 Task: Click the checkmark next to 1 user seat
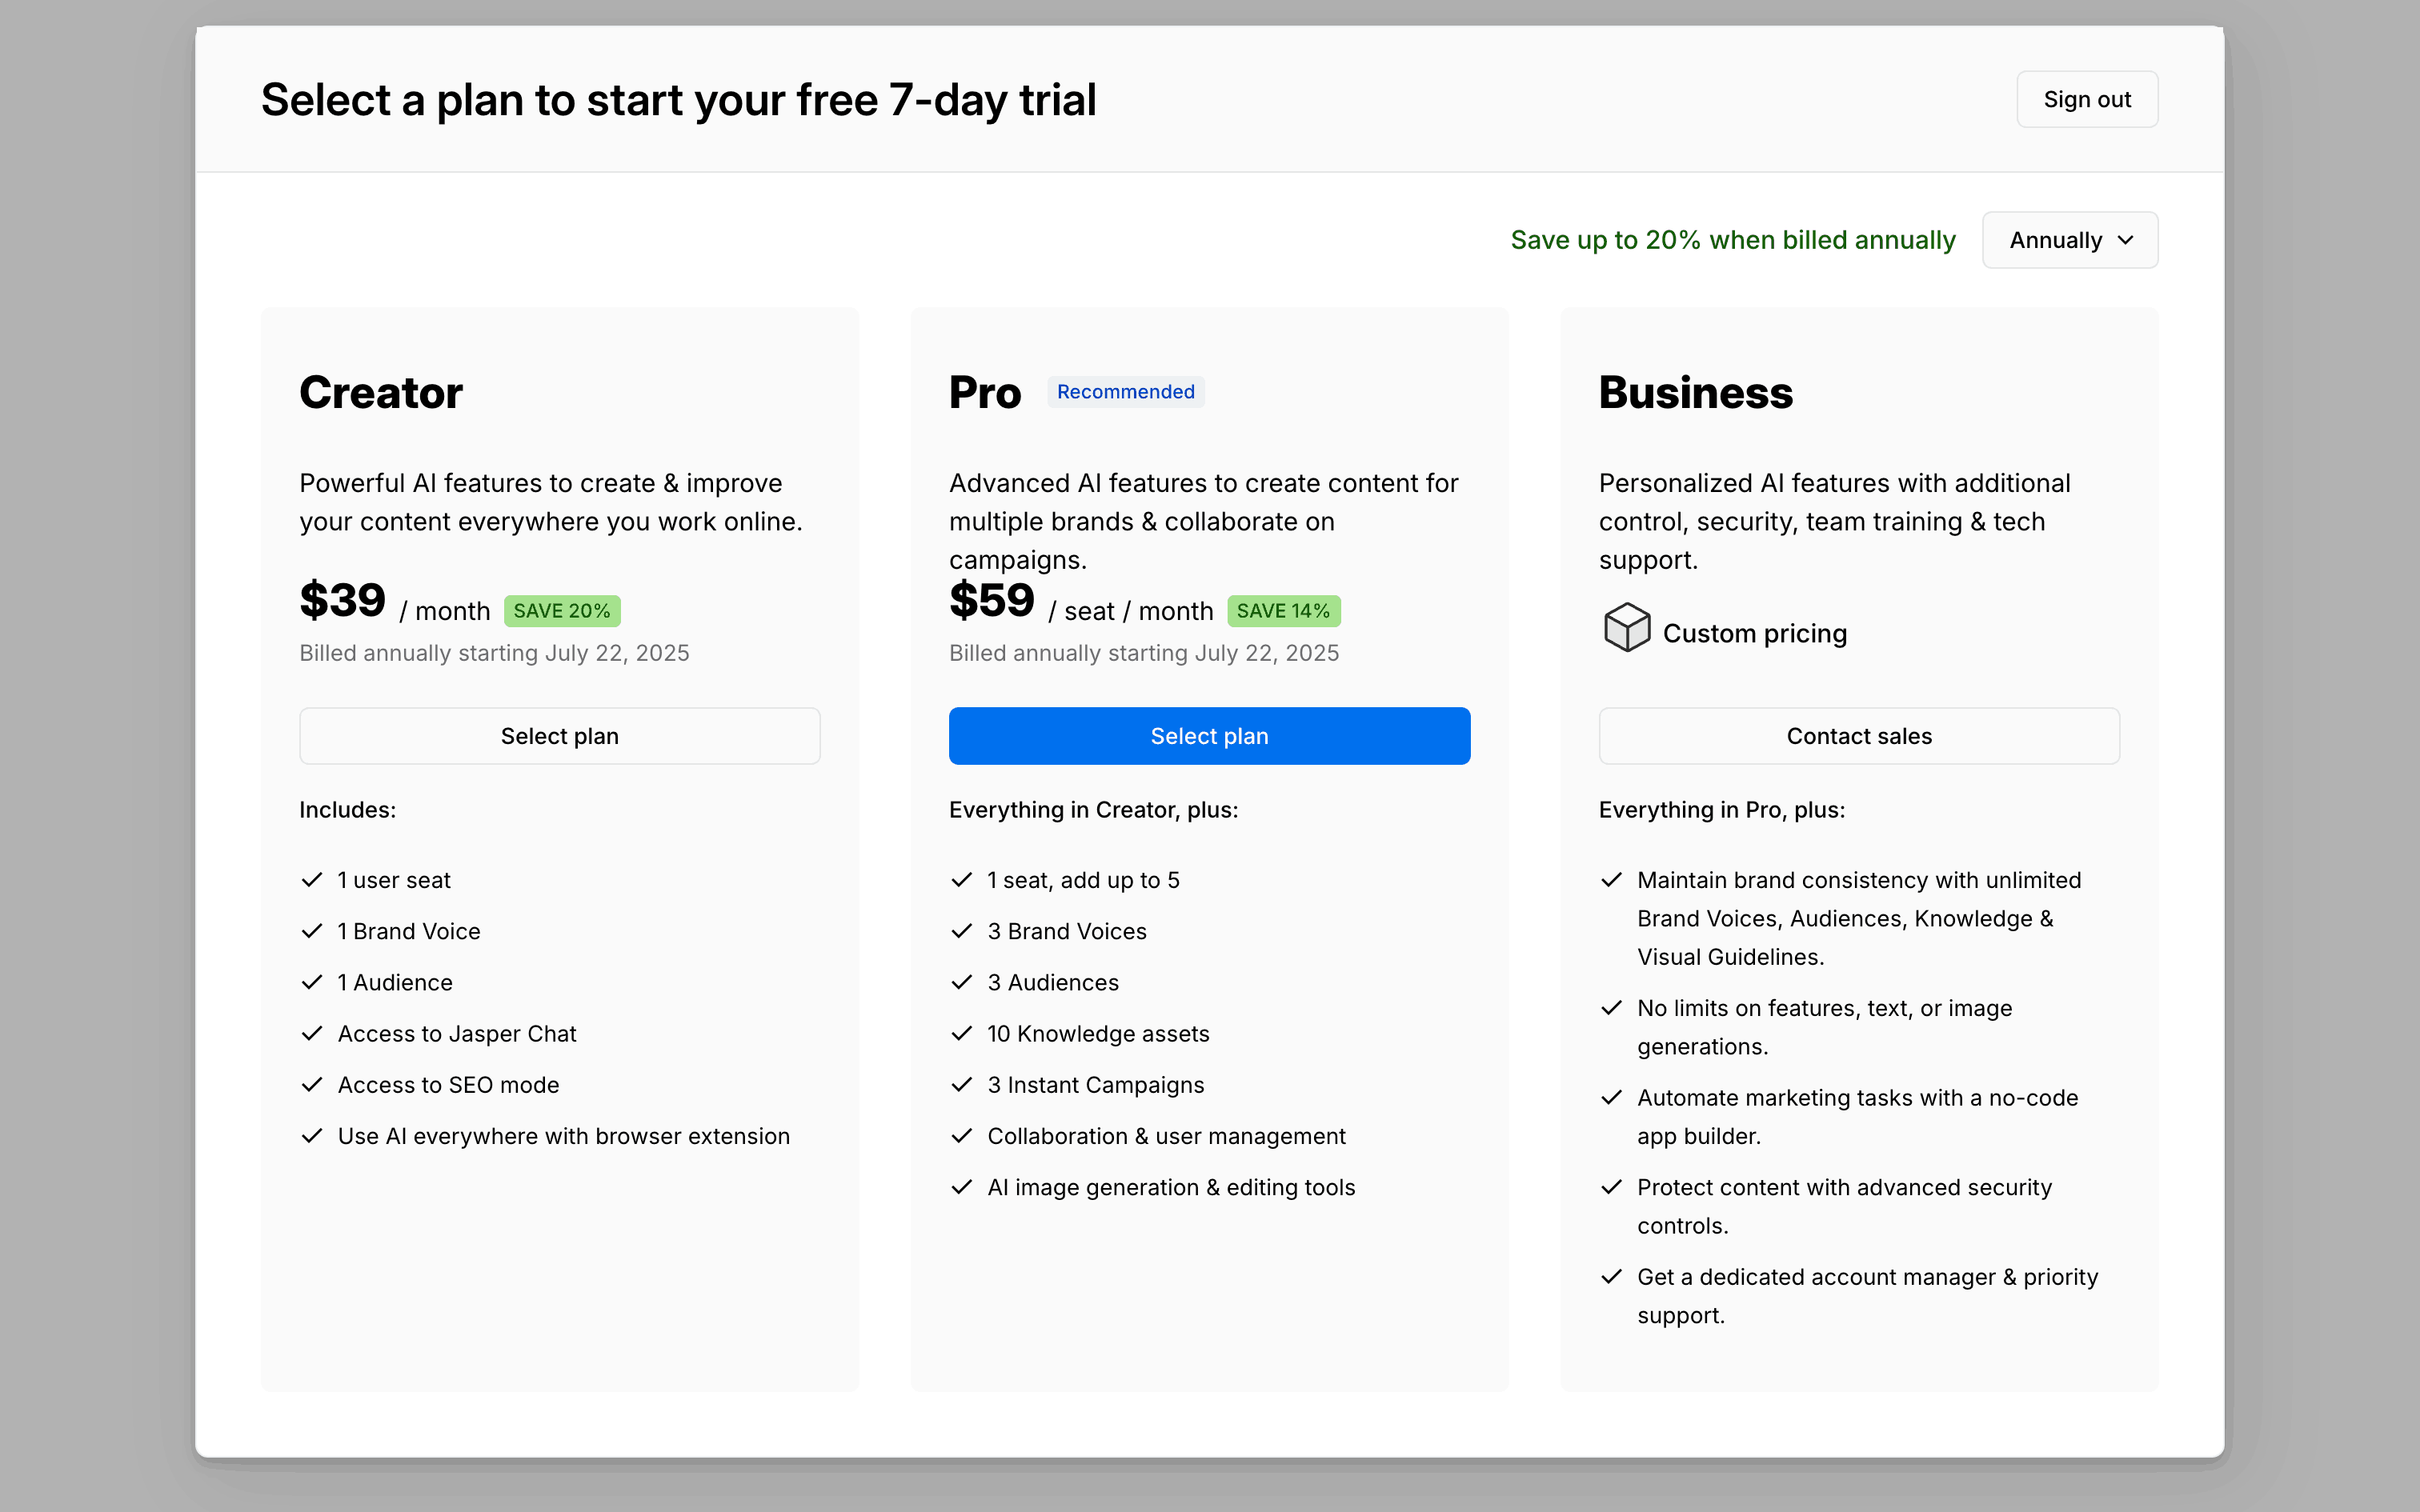coord(312,880)
